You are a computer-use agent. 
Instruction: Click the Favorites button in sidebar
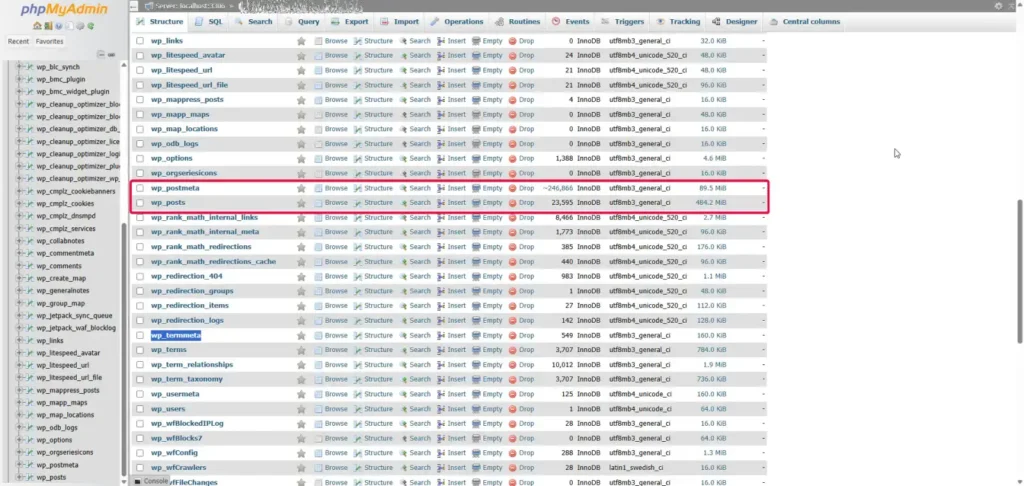click(x=49, y=41)
